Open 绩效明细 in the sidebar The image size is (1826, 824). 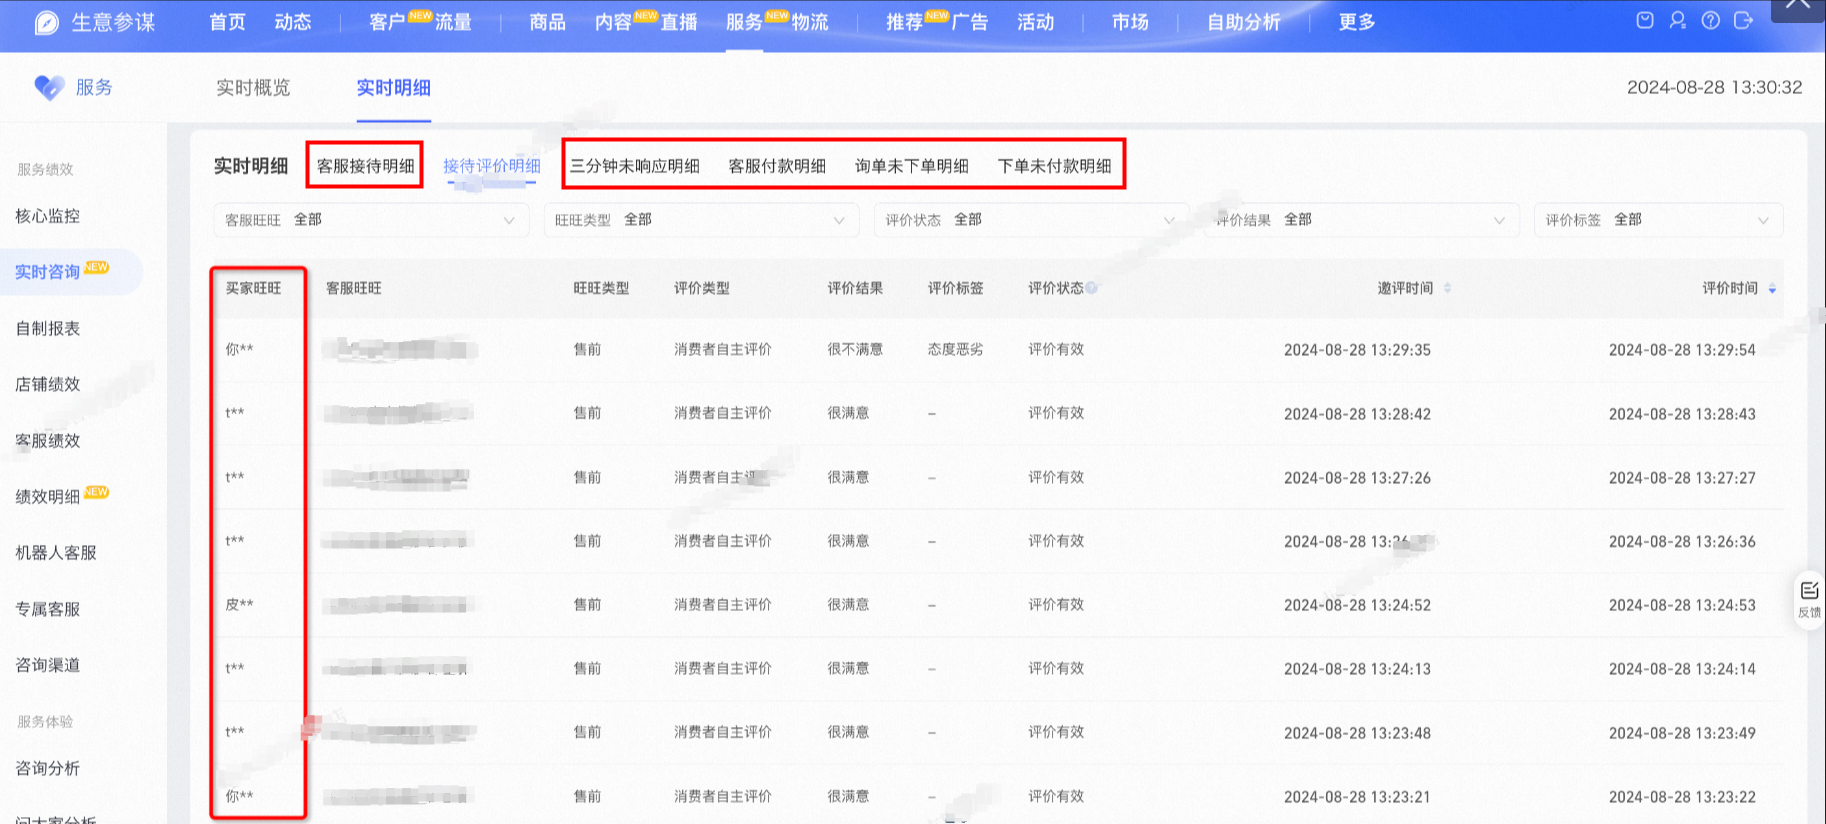(x=48, y=497)
